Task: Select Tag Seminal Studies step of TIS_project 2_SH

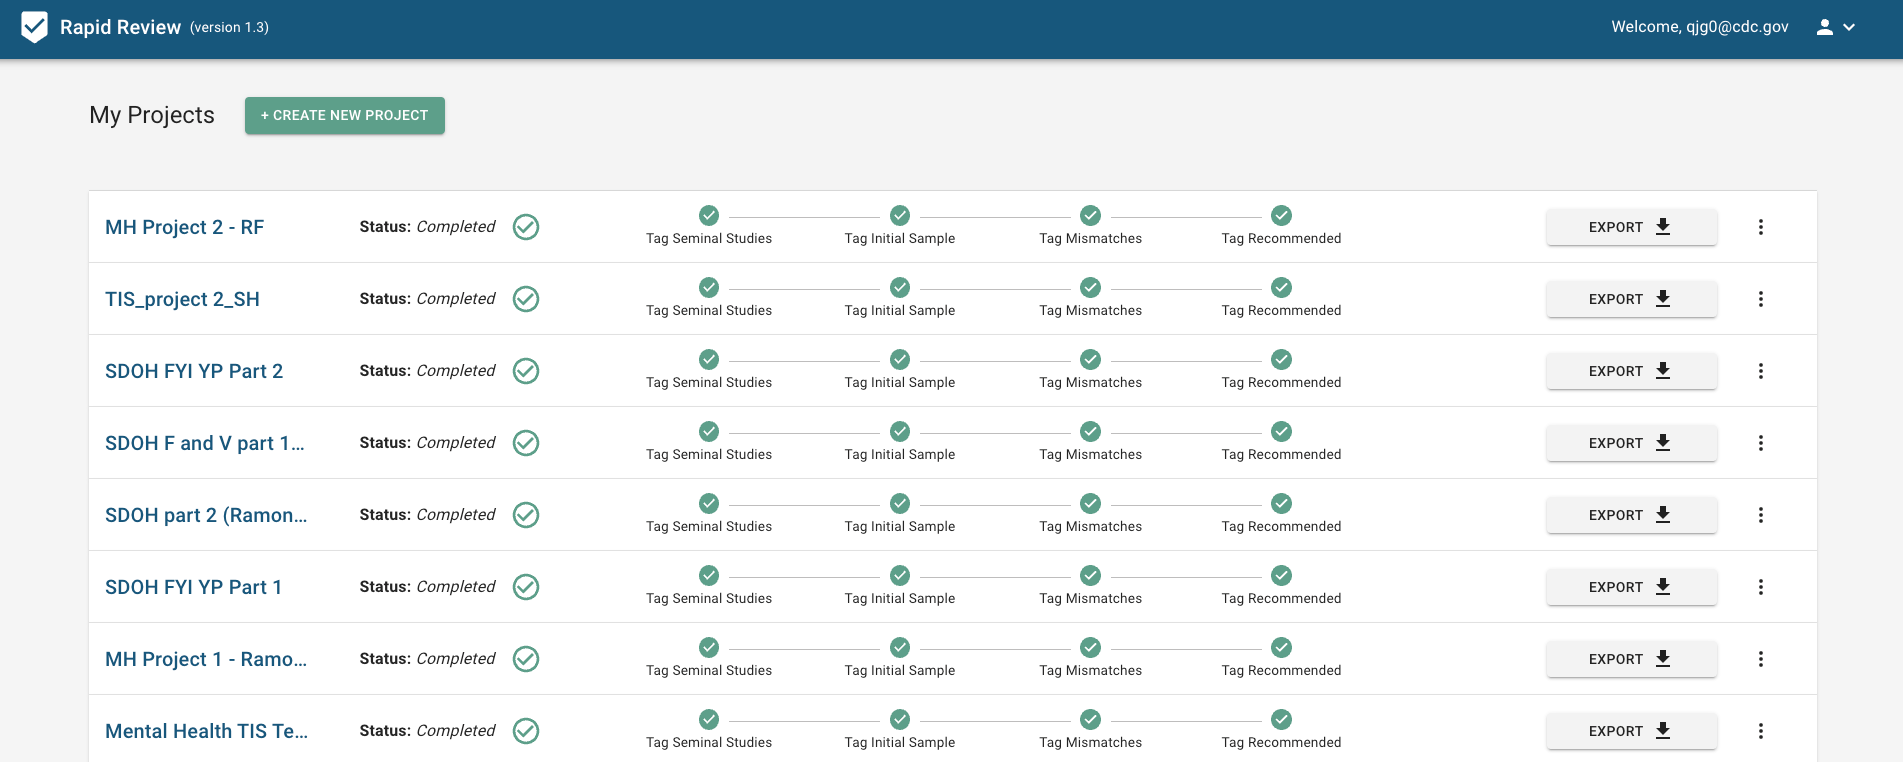Action: click(x=709, y=298)
